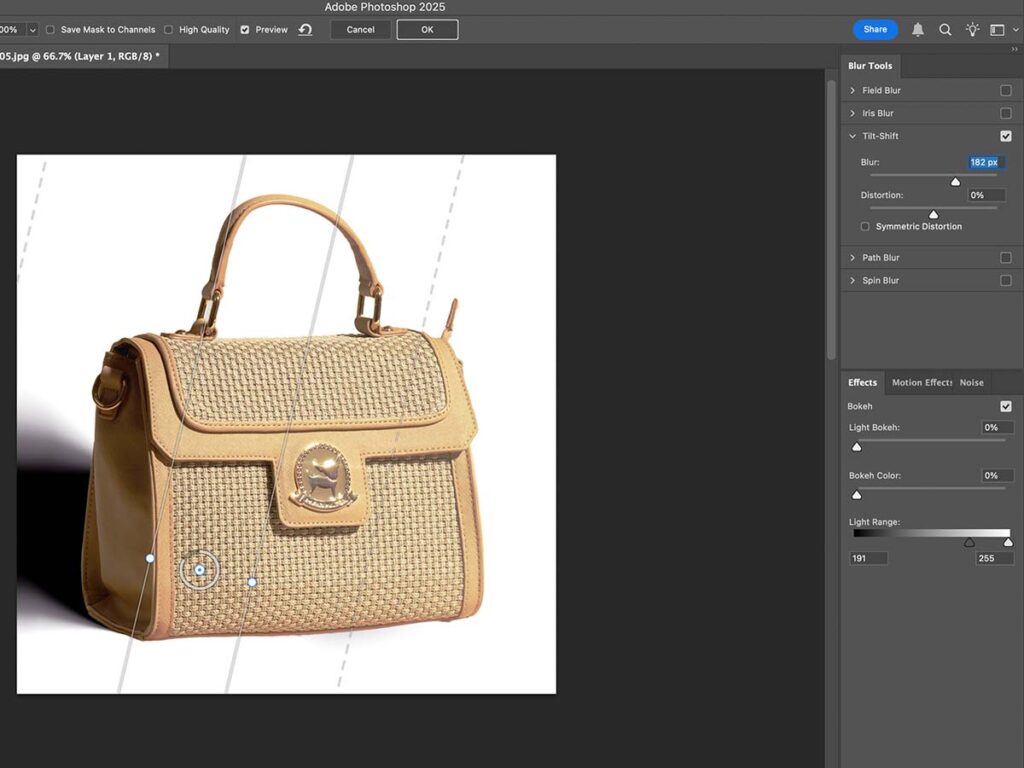
Task: Click the Light Range white-point handle
Action: tap(1008, 542)
